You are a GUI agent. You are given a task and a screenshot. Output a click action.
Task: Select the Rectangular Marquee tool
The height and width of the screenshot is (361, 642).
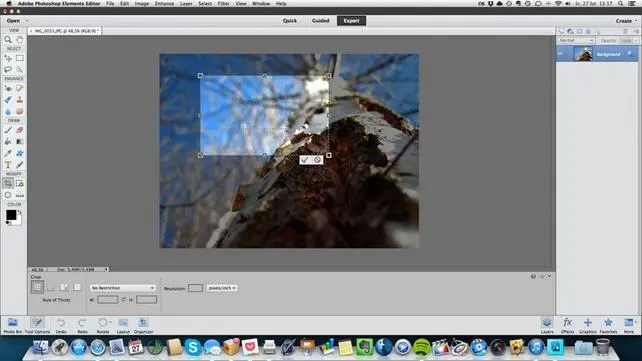pyautogui.click(x=20, y=58)
